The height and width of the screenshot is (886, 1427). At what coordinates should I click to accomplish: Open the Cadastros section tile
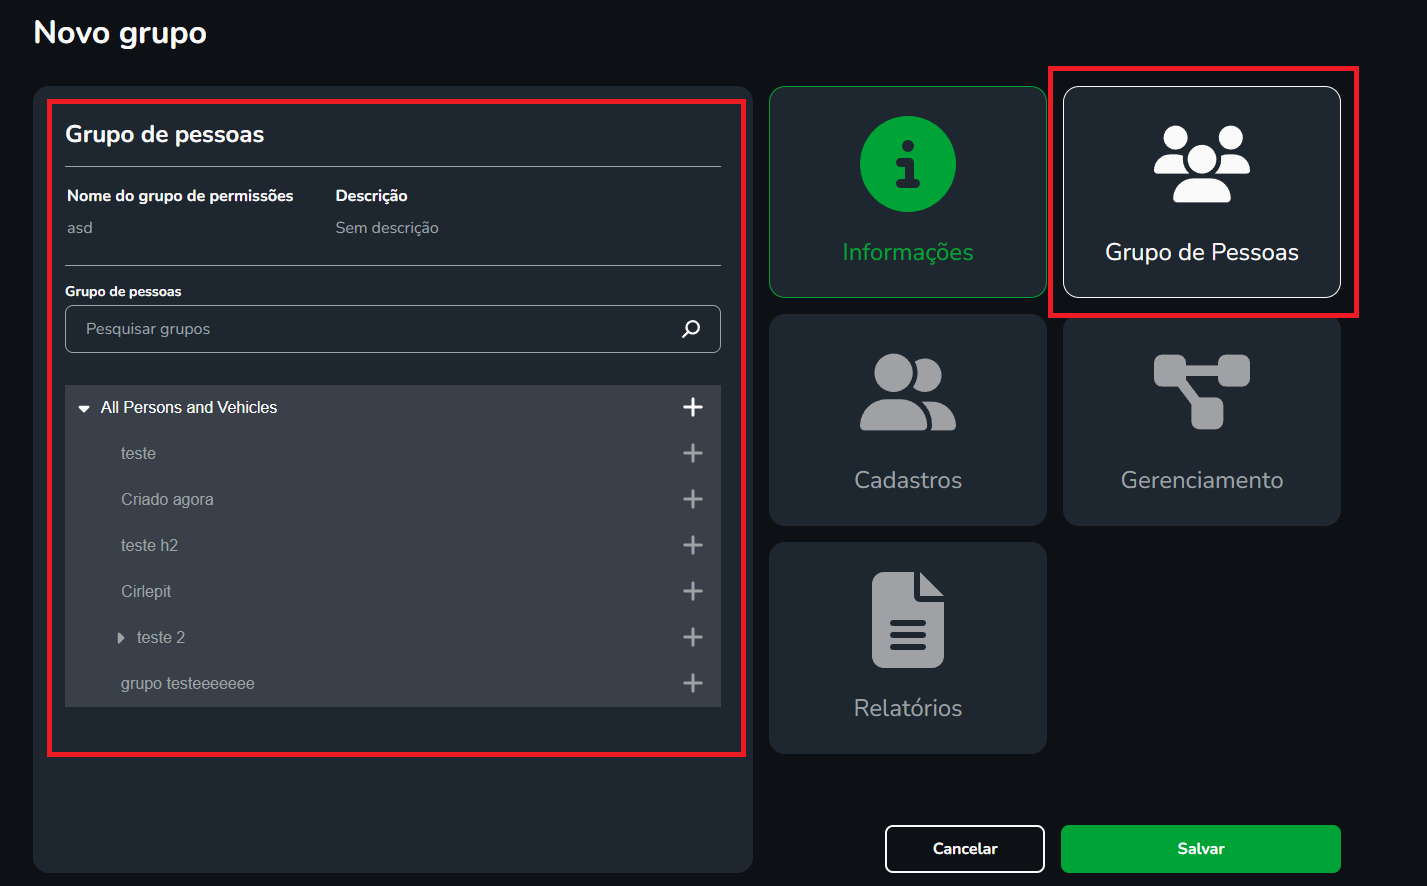tap(907, 420)
